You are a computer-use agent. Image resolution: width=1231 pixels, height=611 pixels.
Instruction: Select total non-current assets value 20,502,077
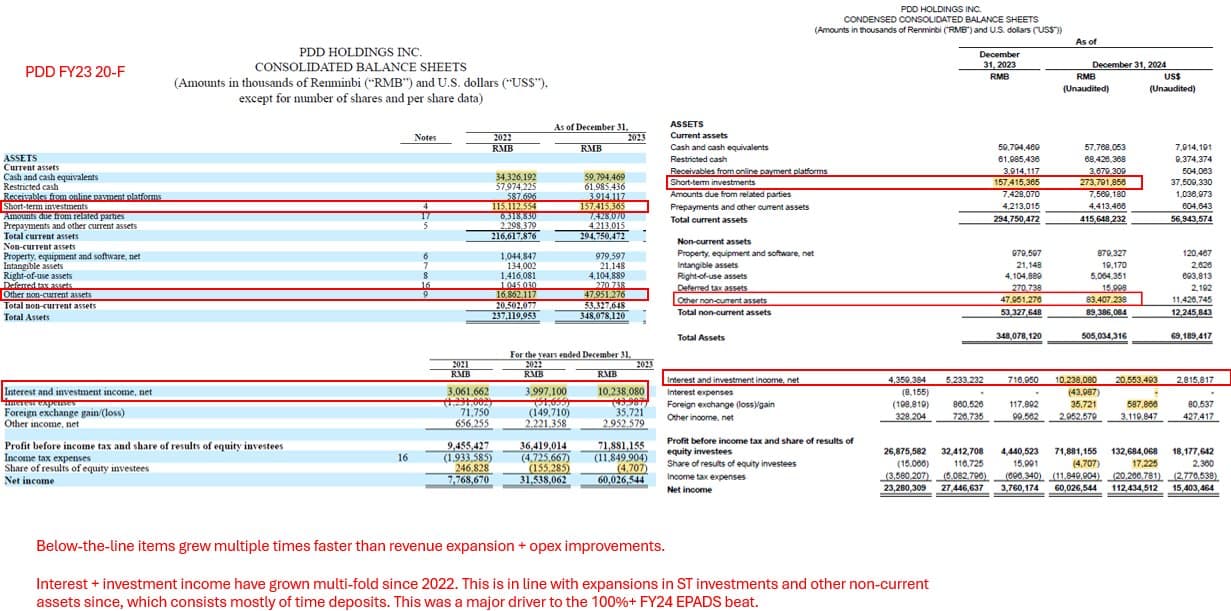(517, 305)
